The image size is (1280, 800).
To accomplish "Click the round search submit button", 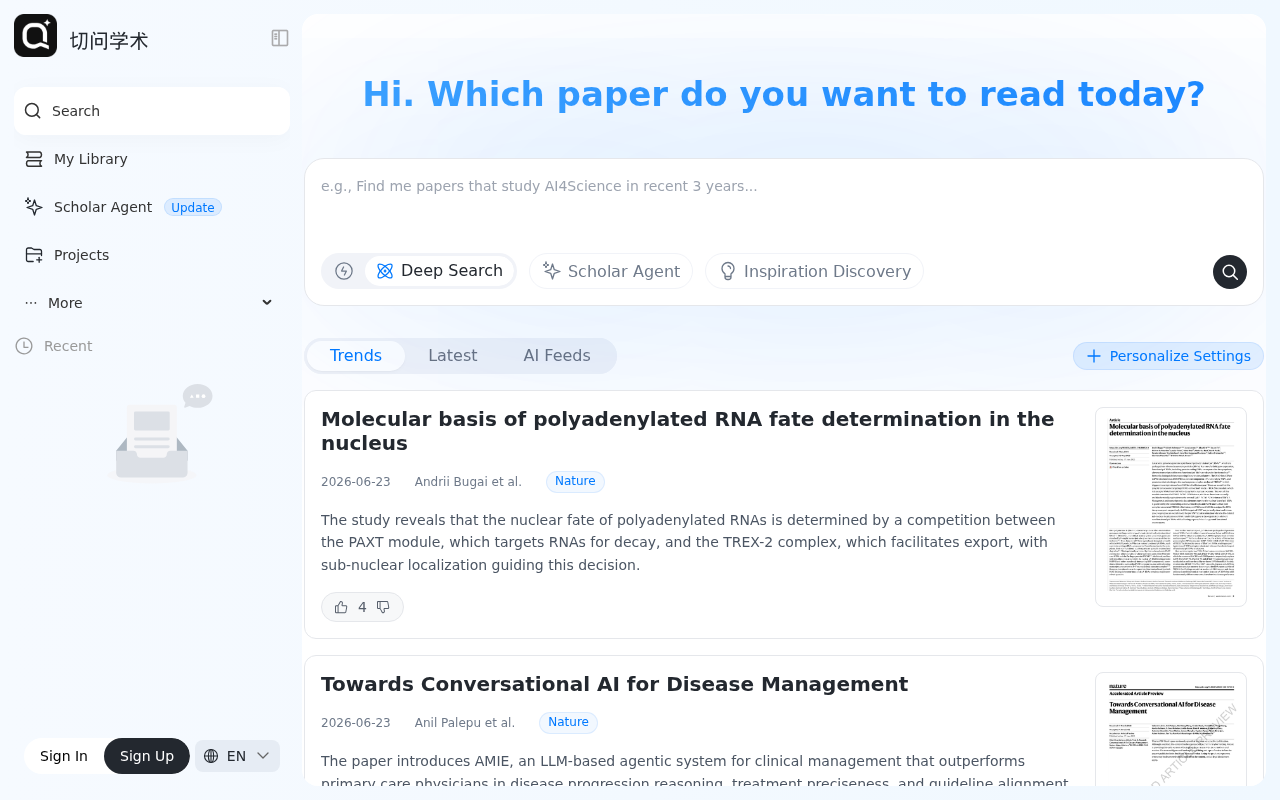I will pyautogui.click(x=1230, y=272).
